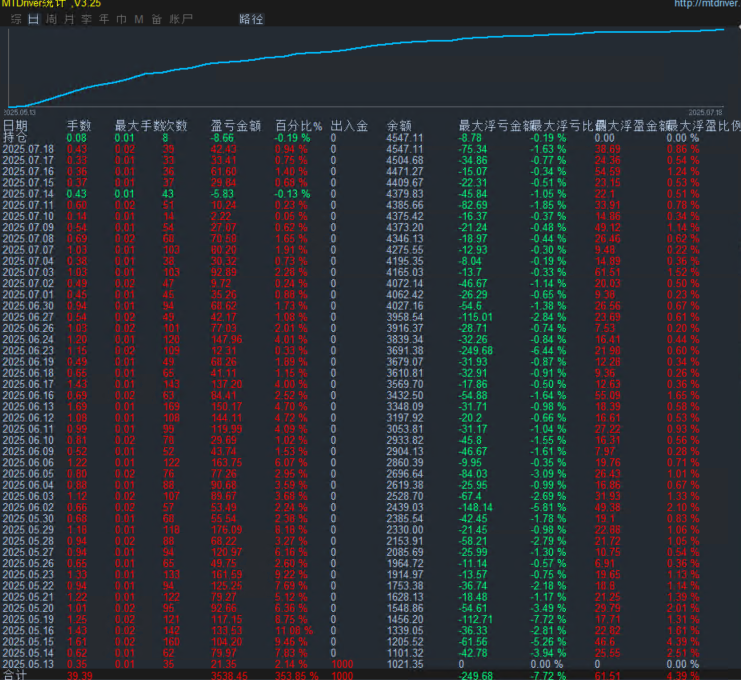The height and width of the screenshot is (680, 741).
Task: Select the 2025.07.14 date row
Action: point(28,194)
